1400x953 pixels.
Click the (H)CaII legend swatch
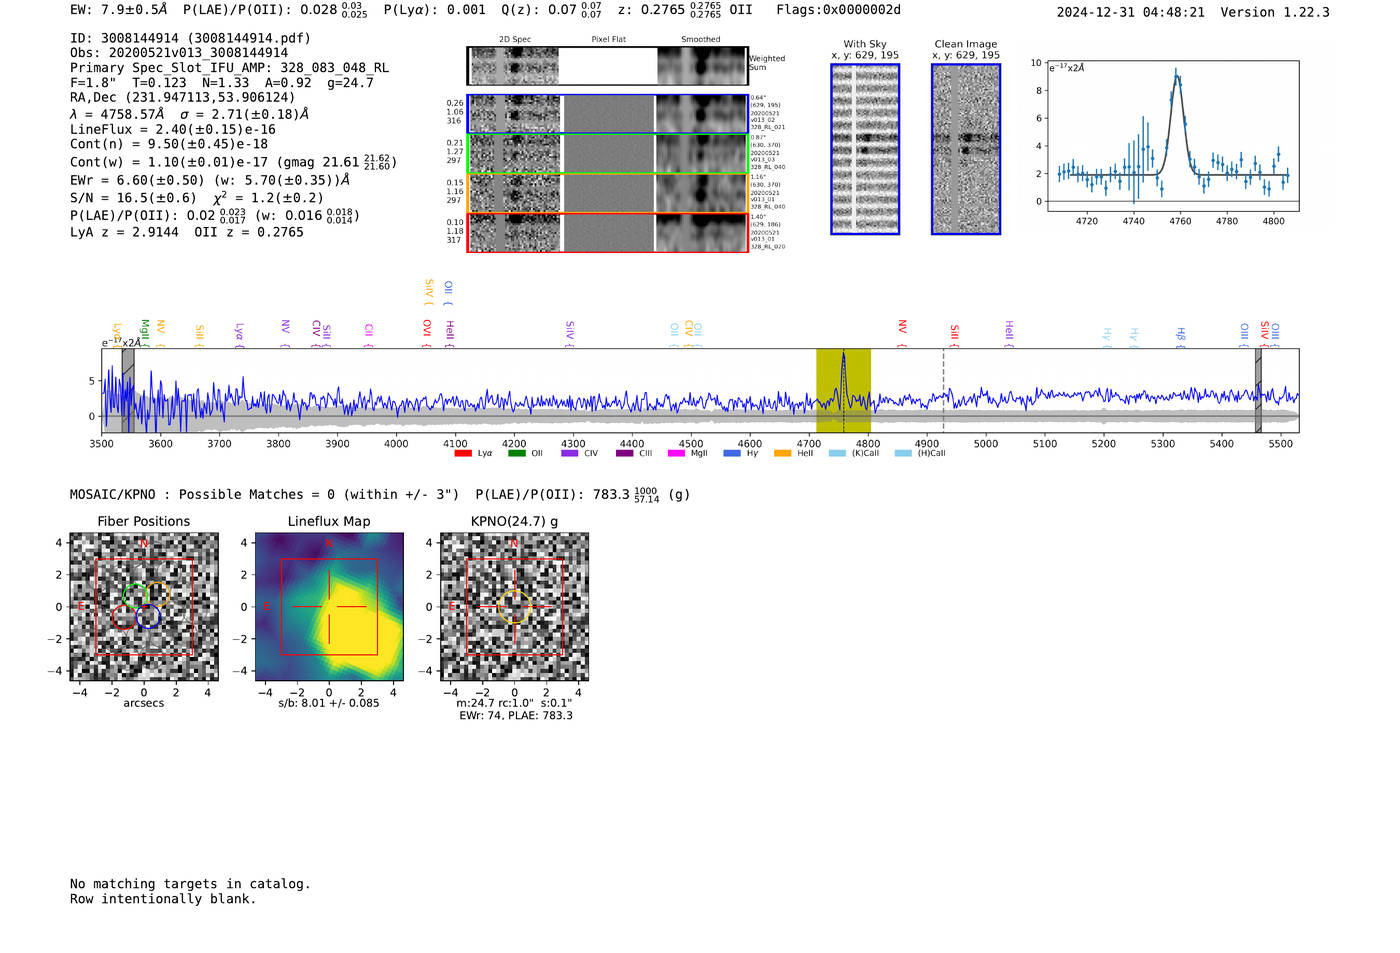point(903,453)
